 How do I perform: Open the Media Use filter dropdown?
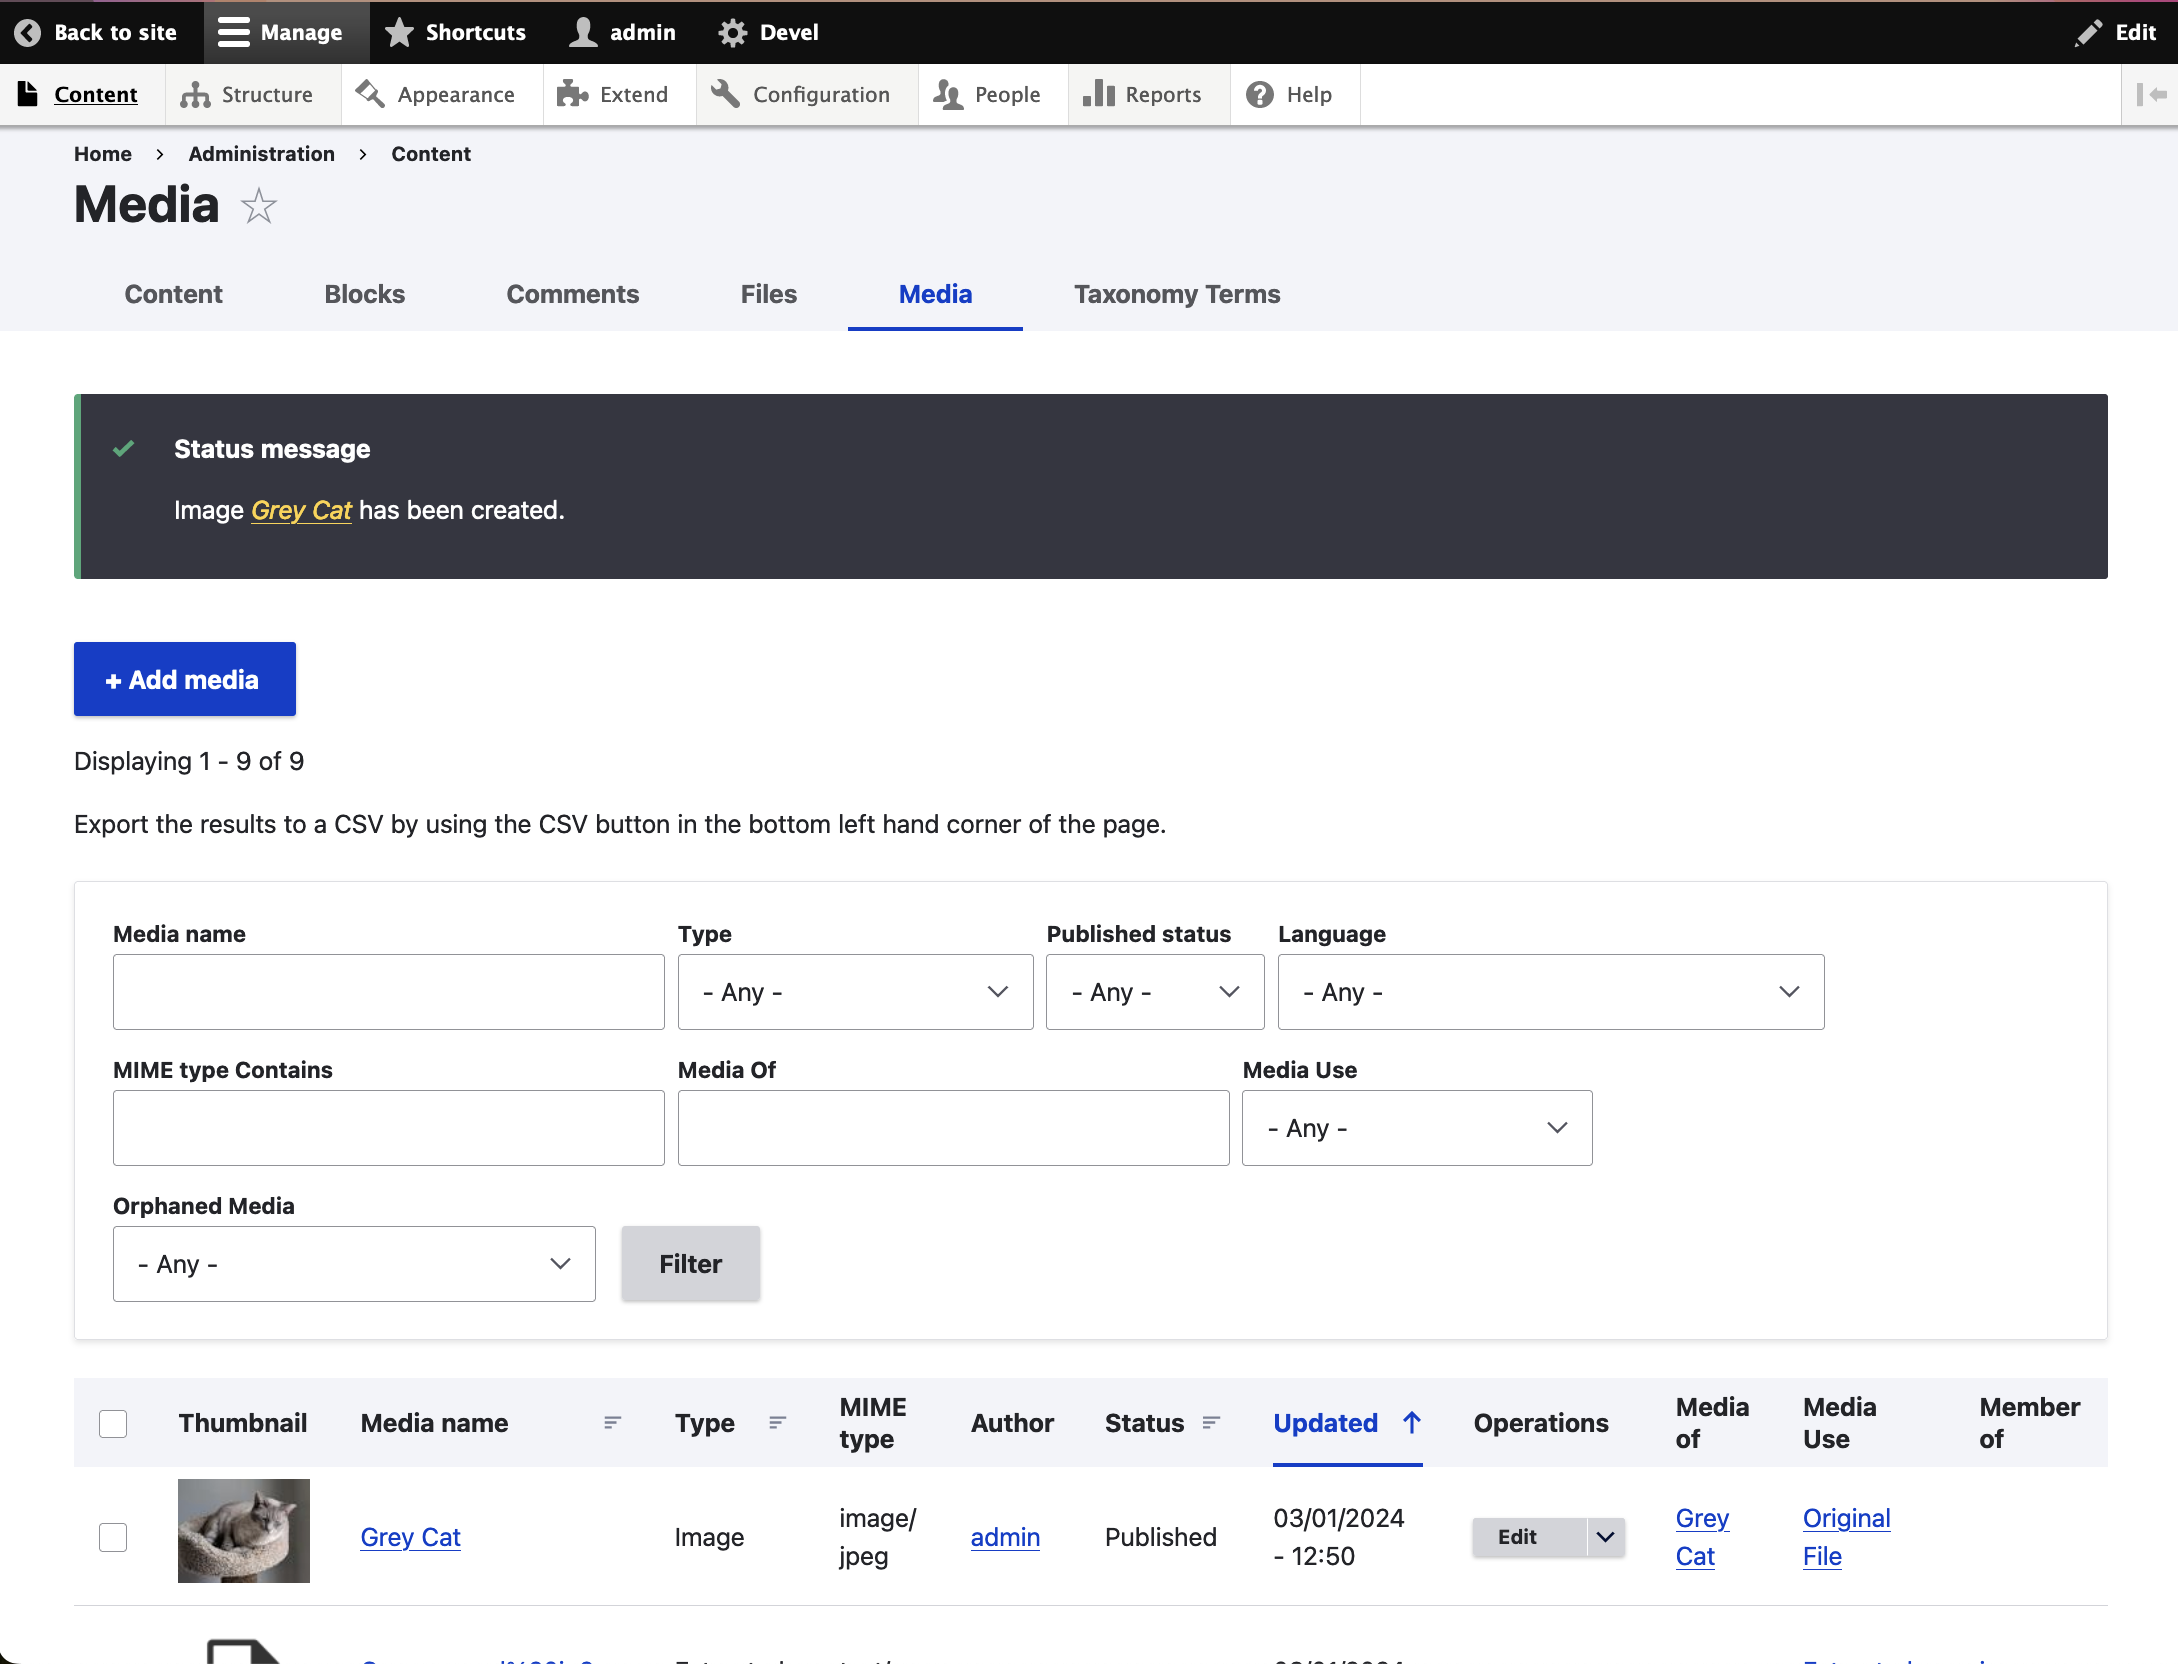click(1416, 1128)
